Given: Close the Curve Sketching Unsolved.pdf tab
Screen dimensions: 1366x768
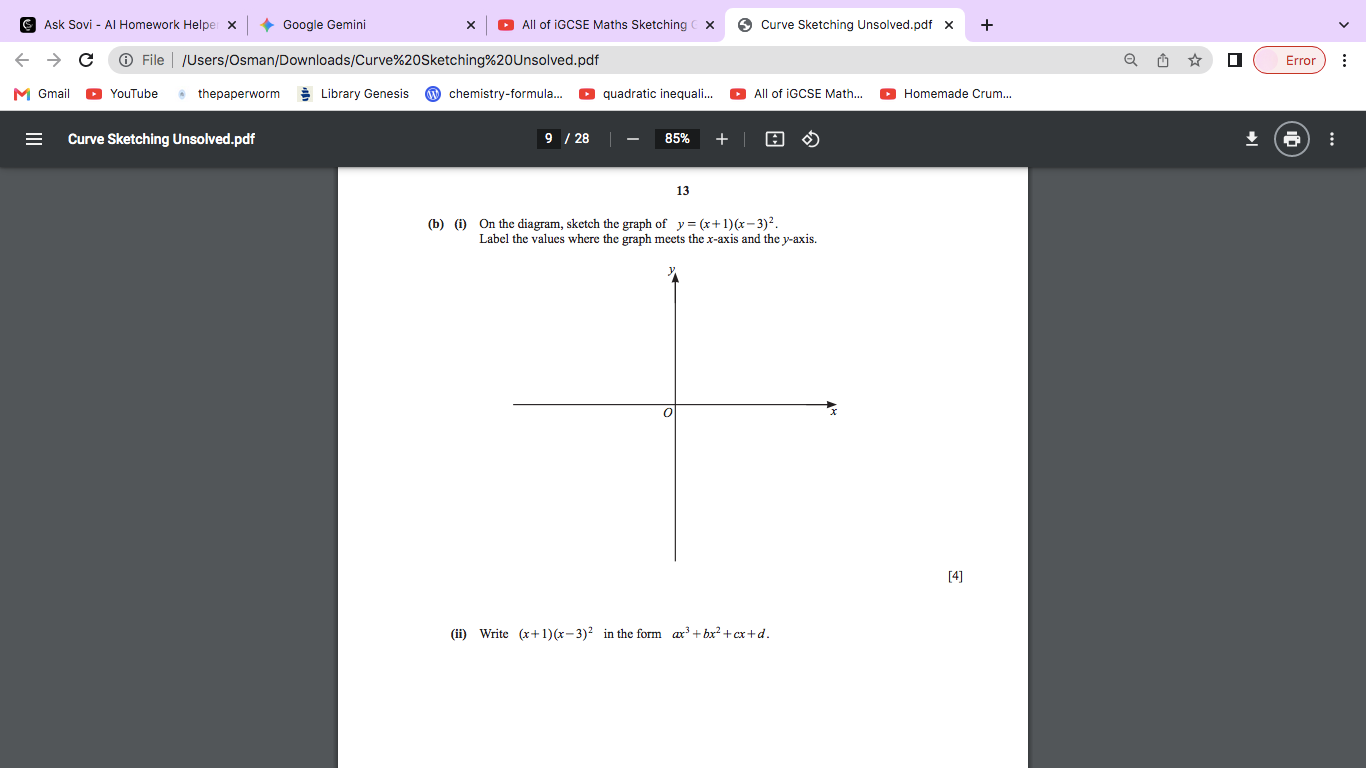Looking at the screenshot, I should pyautogui.click(x=949, y=25).
